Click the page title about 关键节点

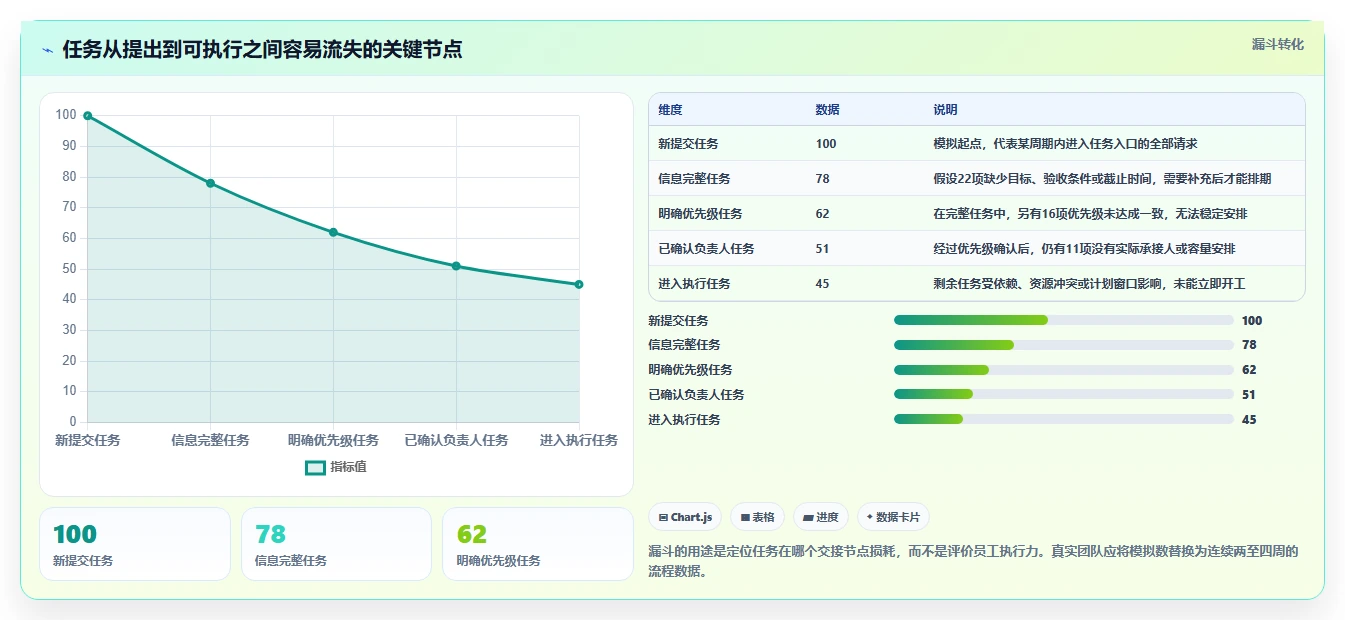pos(262,50)
